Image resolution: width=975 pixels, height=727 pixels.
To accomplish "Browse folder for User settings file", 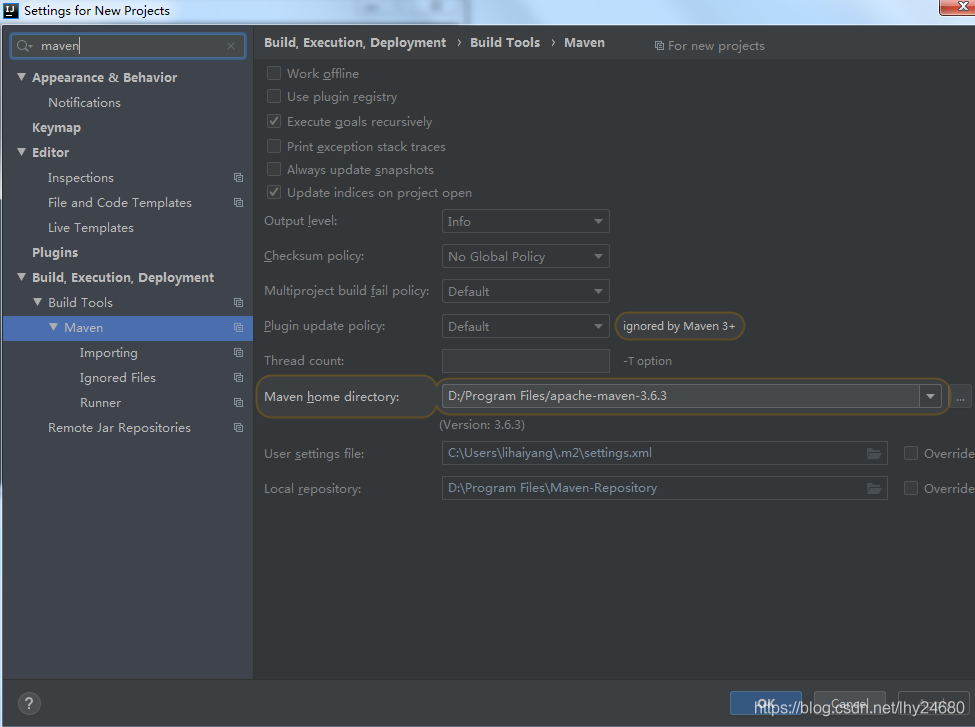I will tap(875, 454).
